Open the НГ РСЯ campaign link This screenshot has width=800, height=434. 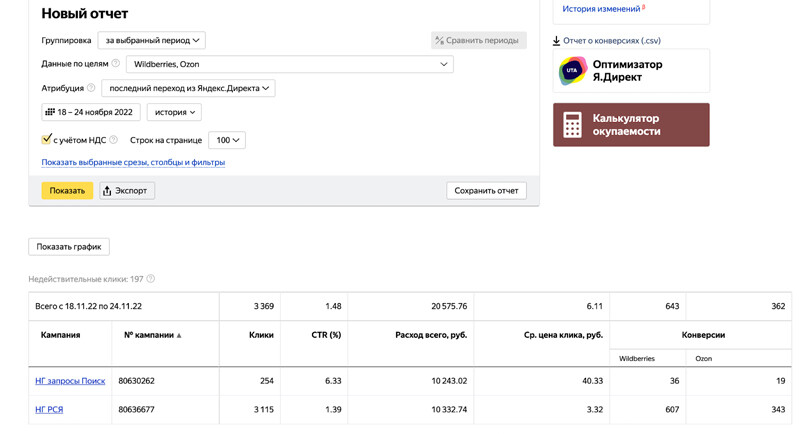49,410
